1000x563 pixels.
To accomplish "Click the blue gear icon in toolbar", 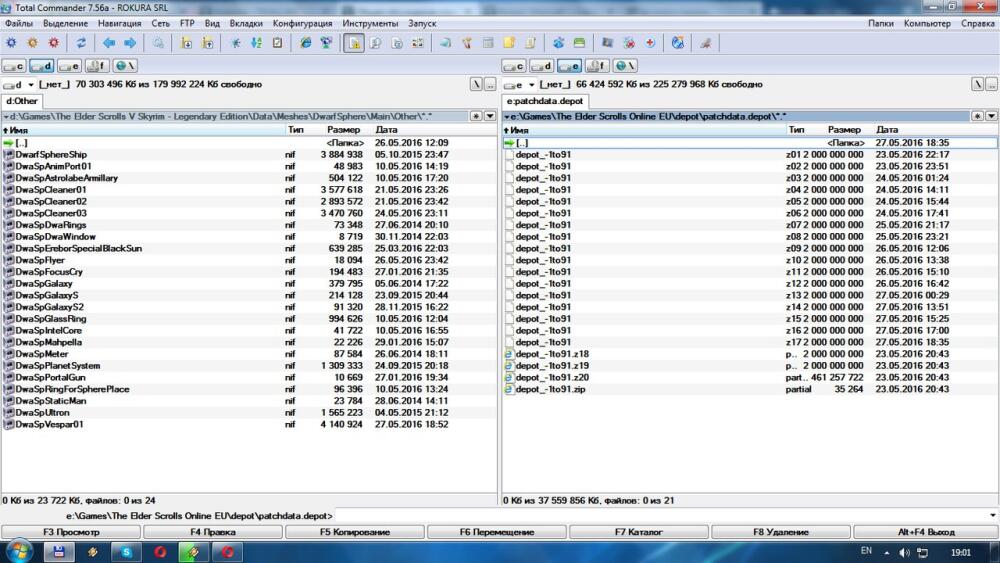I will 11,43.
